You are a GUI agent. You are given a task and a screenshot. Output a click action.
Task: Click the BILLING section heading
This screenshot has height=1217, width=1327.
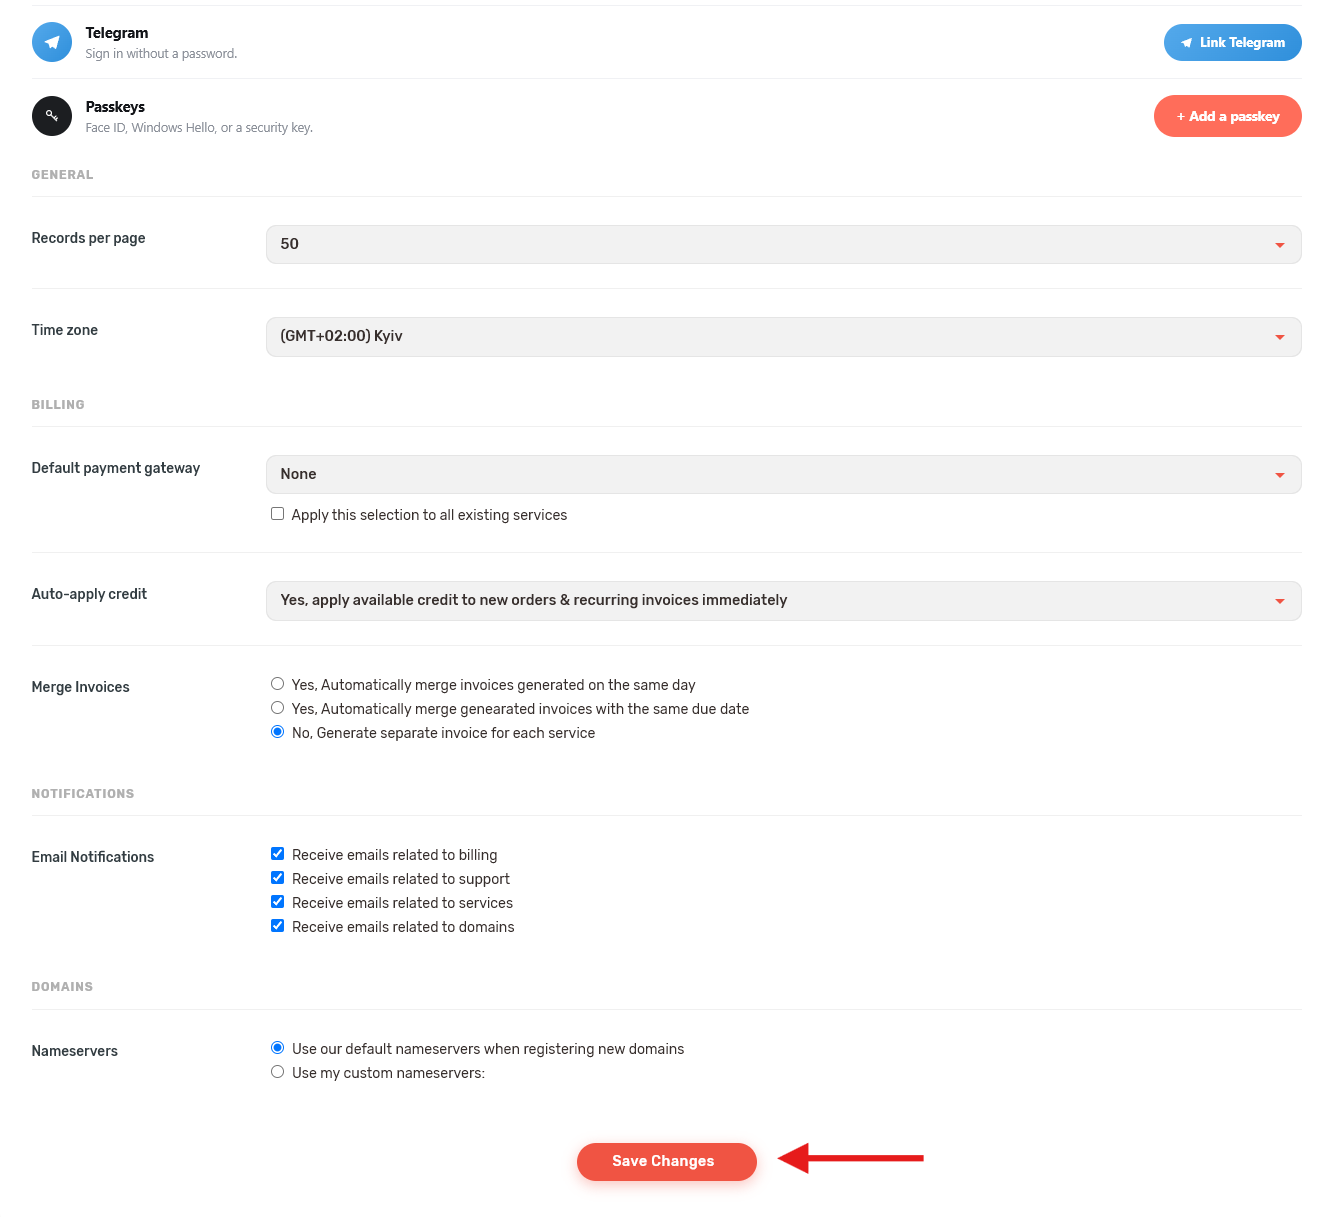click(58, 405)
